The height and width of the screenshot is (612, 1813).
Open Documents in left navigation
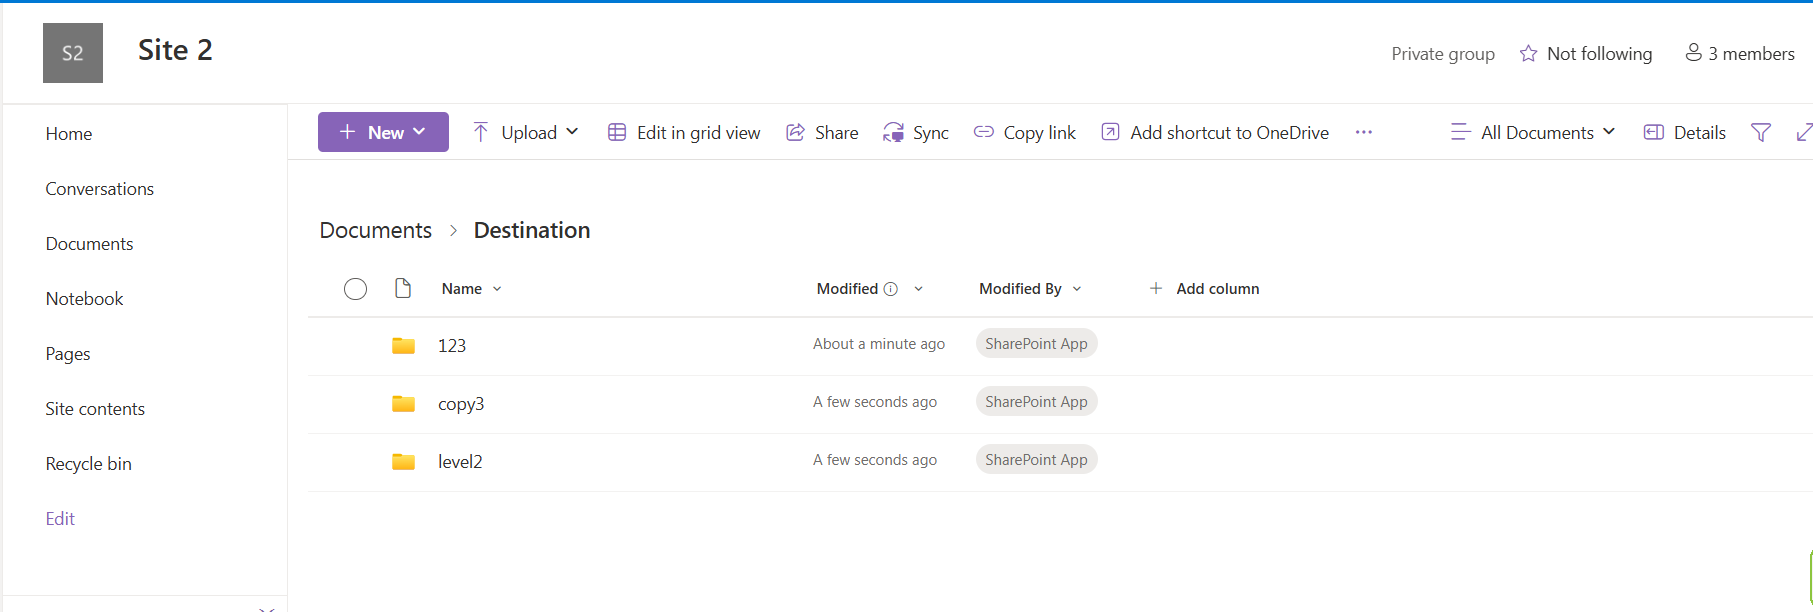[x=89, y=244]
